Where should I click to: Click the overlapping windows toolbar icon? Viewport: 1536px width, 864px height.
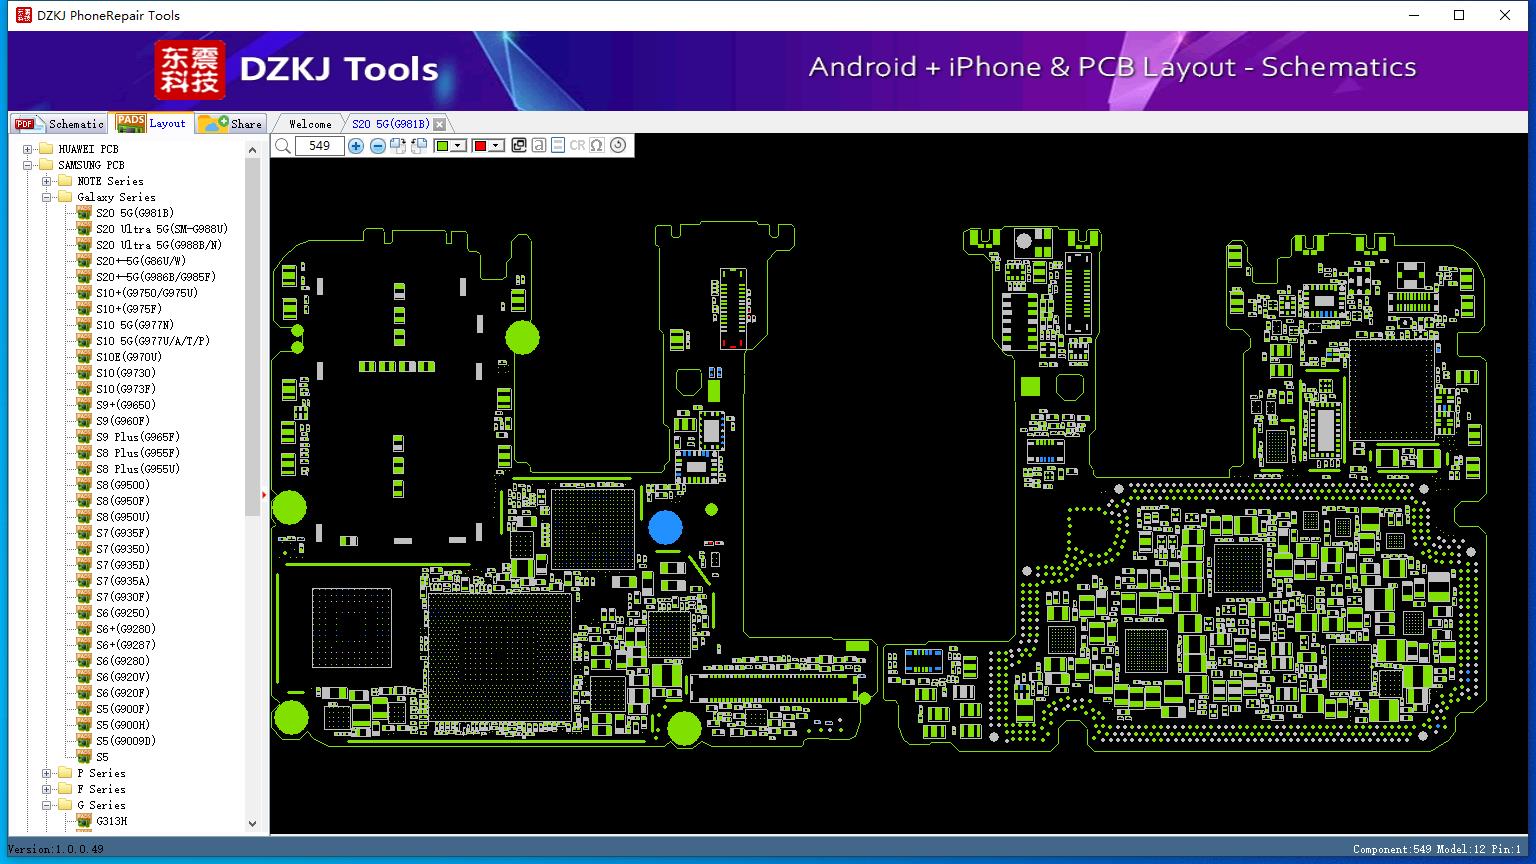coord(518,146)
